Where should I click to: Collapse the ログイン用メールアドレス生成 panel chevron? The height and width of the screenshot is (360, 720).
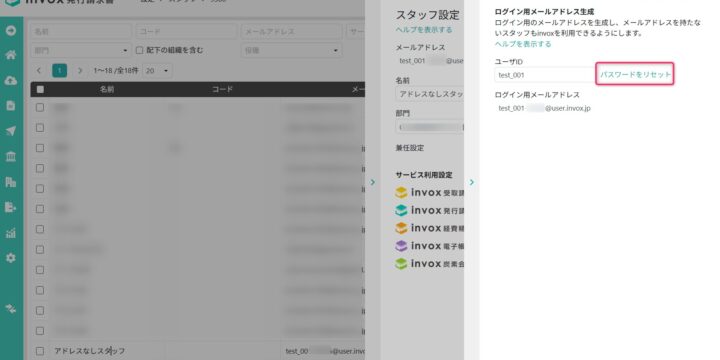[472, 182]
